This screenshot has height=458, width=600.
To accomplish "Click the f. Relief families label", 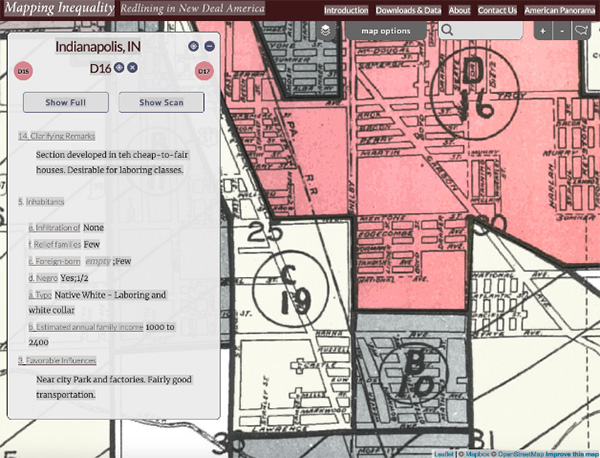I will click(55, 244).
